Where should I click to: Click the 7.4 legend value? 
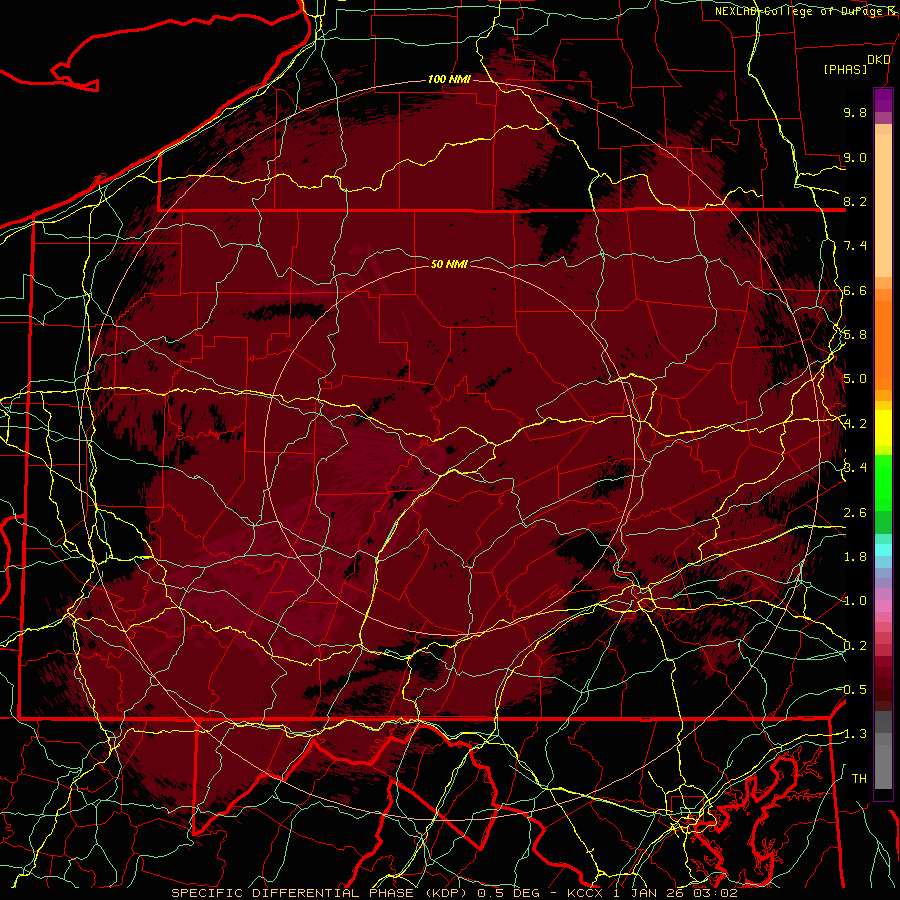point(855,246)
